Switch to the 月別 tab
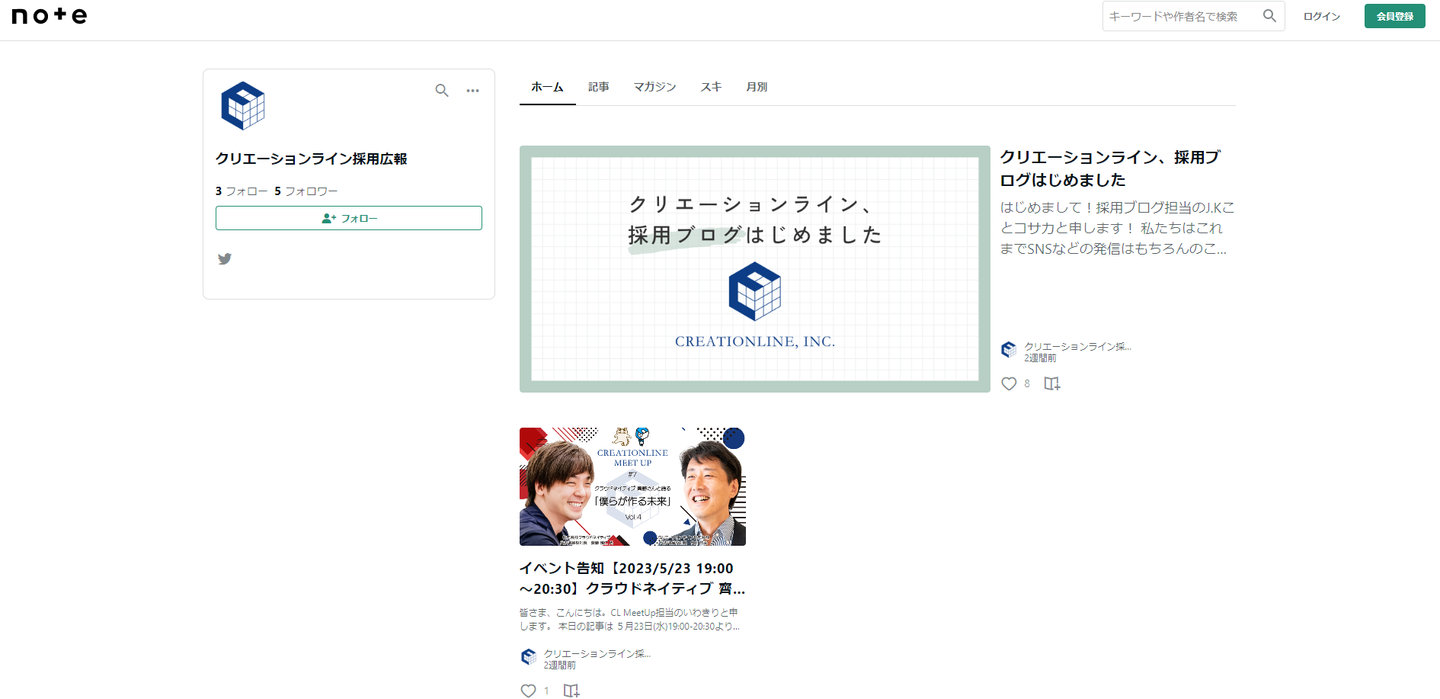 (757, 87)
